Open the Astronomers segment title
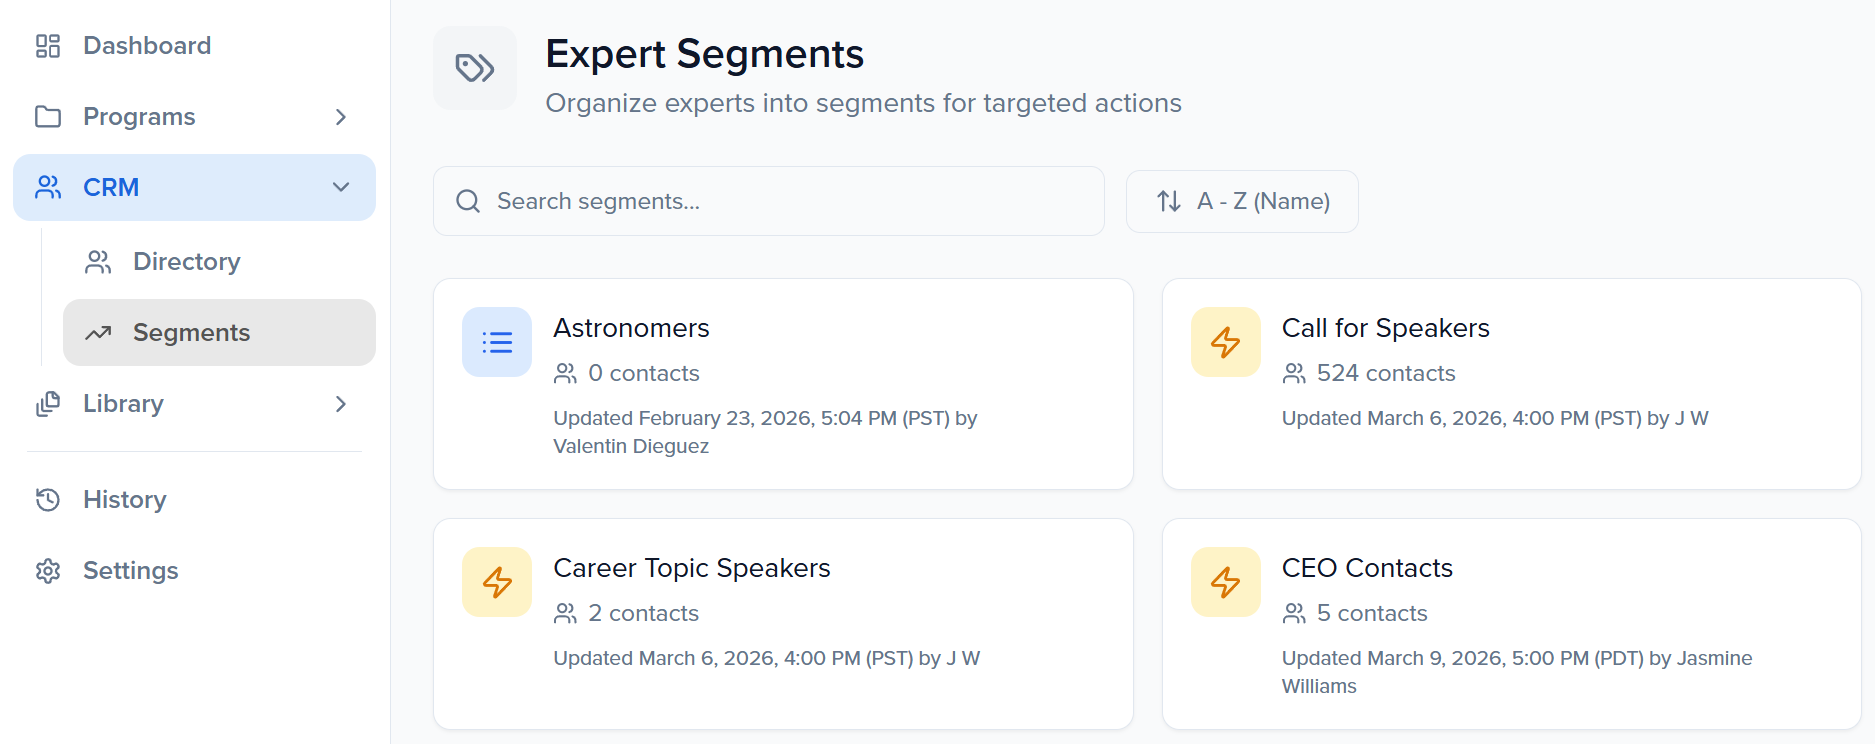 tap(631, 328)
